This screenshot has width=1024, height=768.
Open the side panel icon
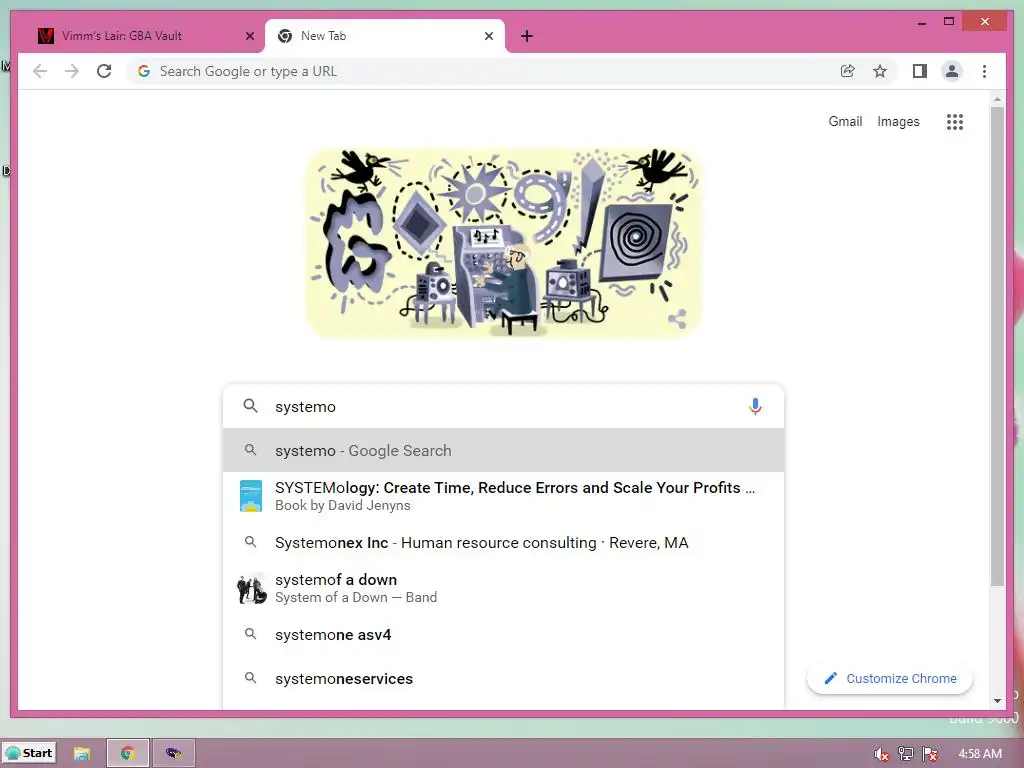(920, 71)
